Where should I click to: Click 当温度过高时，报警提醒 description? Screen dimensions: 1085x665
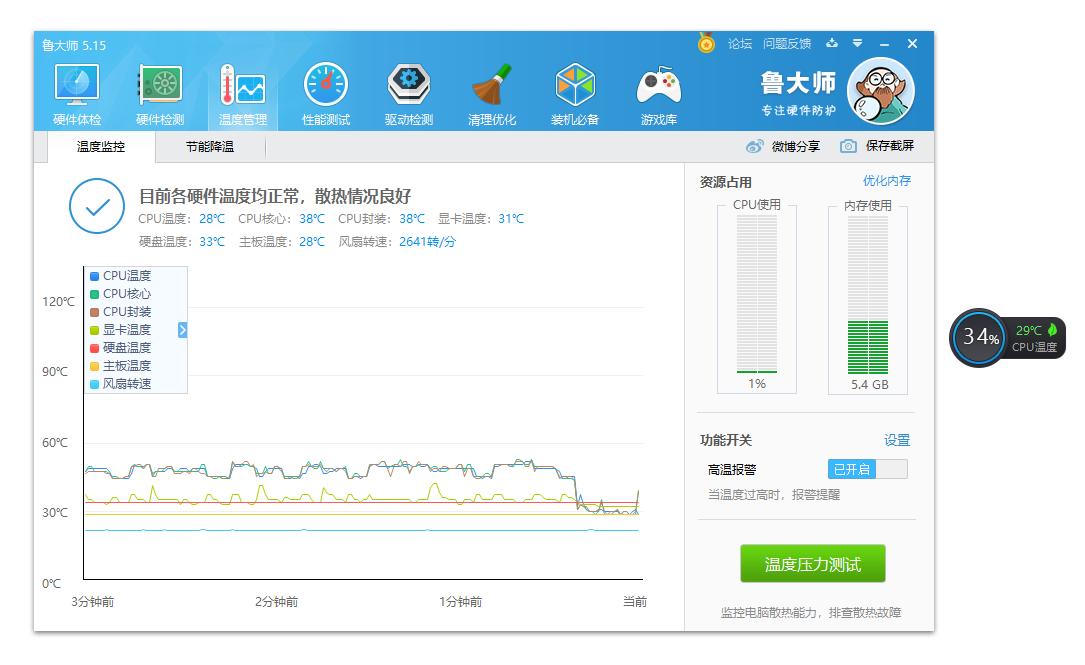774,495
